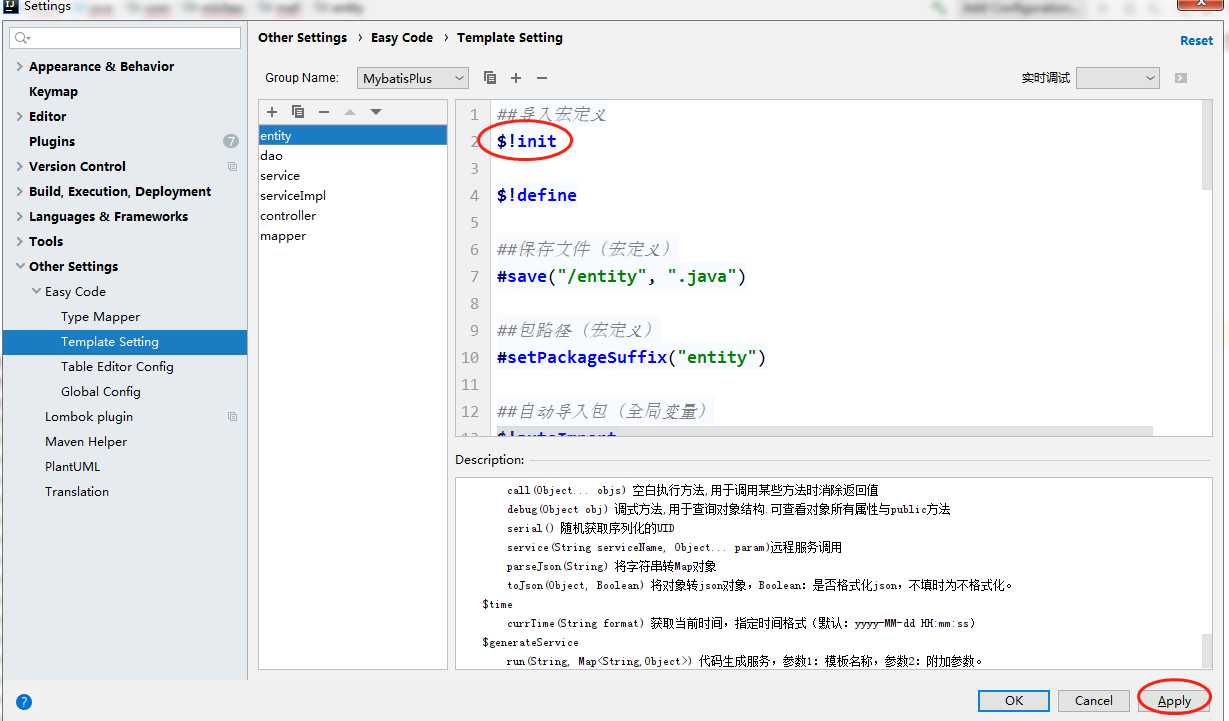Image resolution: width=1229 pixels, height=721 pixels.
Task: Move the selected template up
Action: point(350,112)
